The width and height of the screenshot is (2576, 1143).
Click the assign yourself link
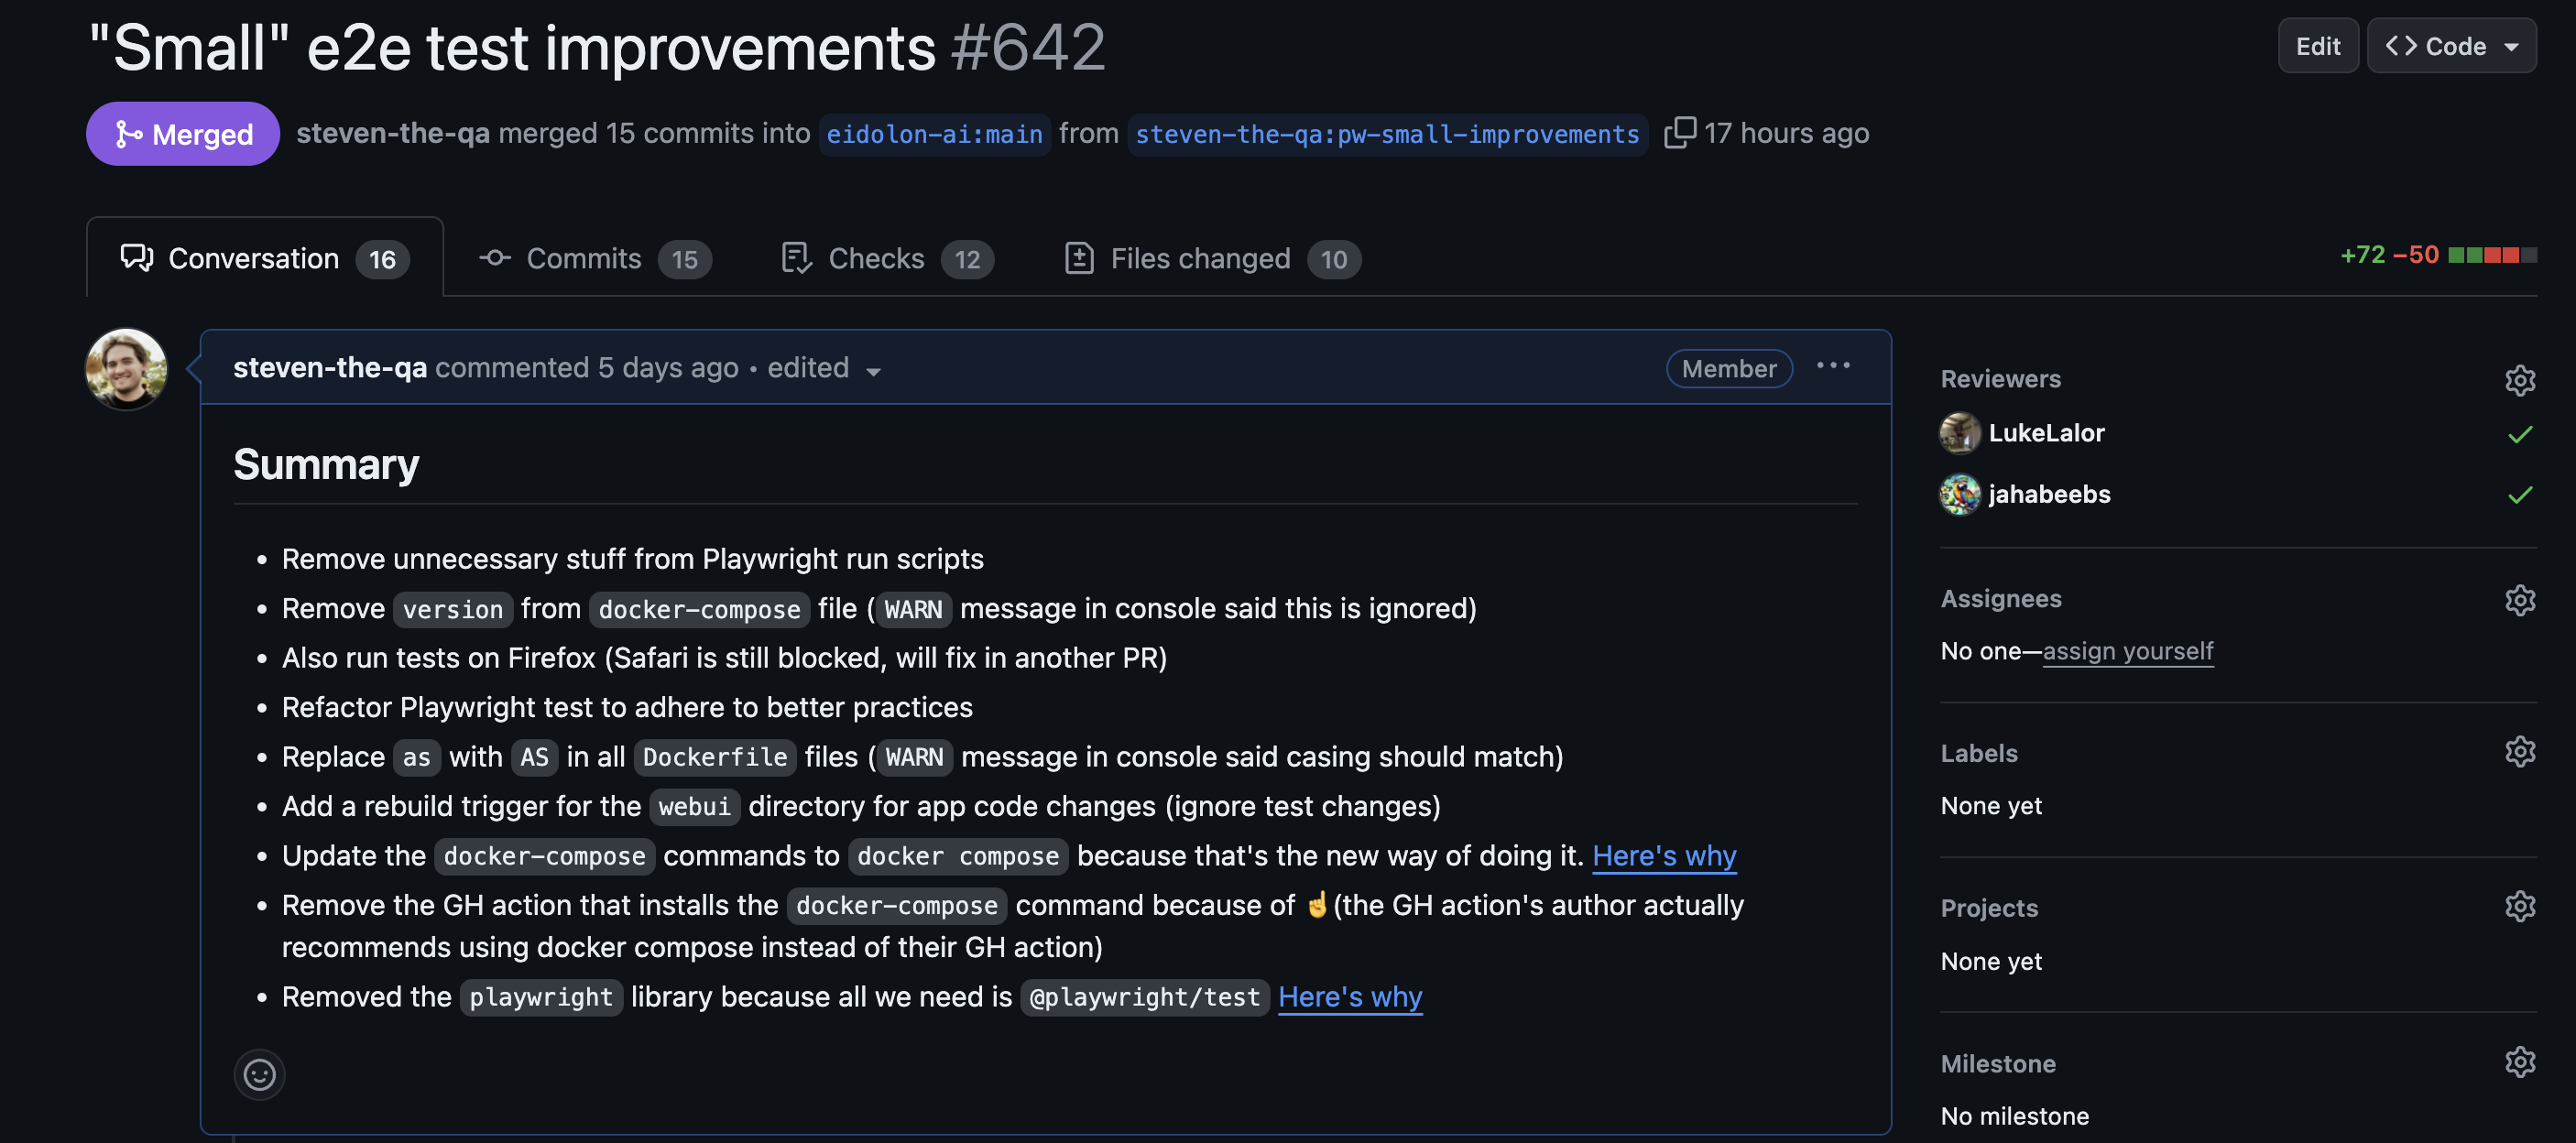click(x=2128, y=651)
